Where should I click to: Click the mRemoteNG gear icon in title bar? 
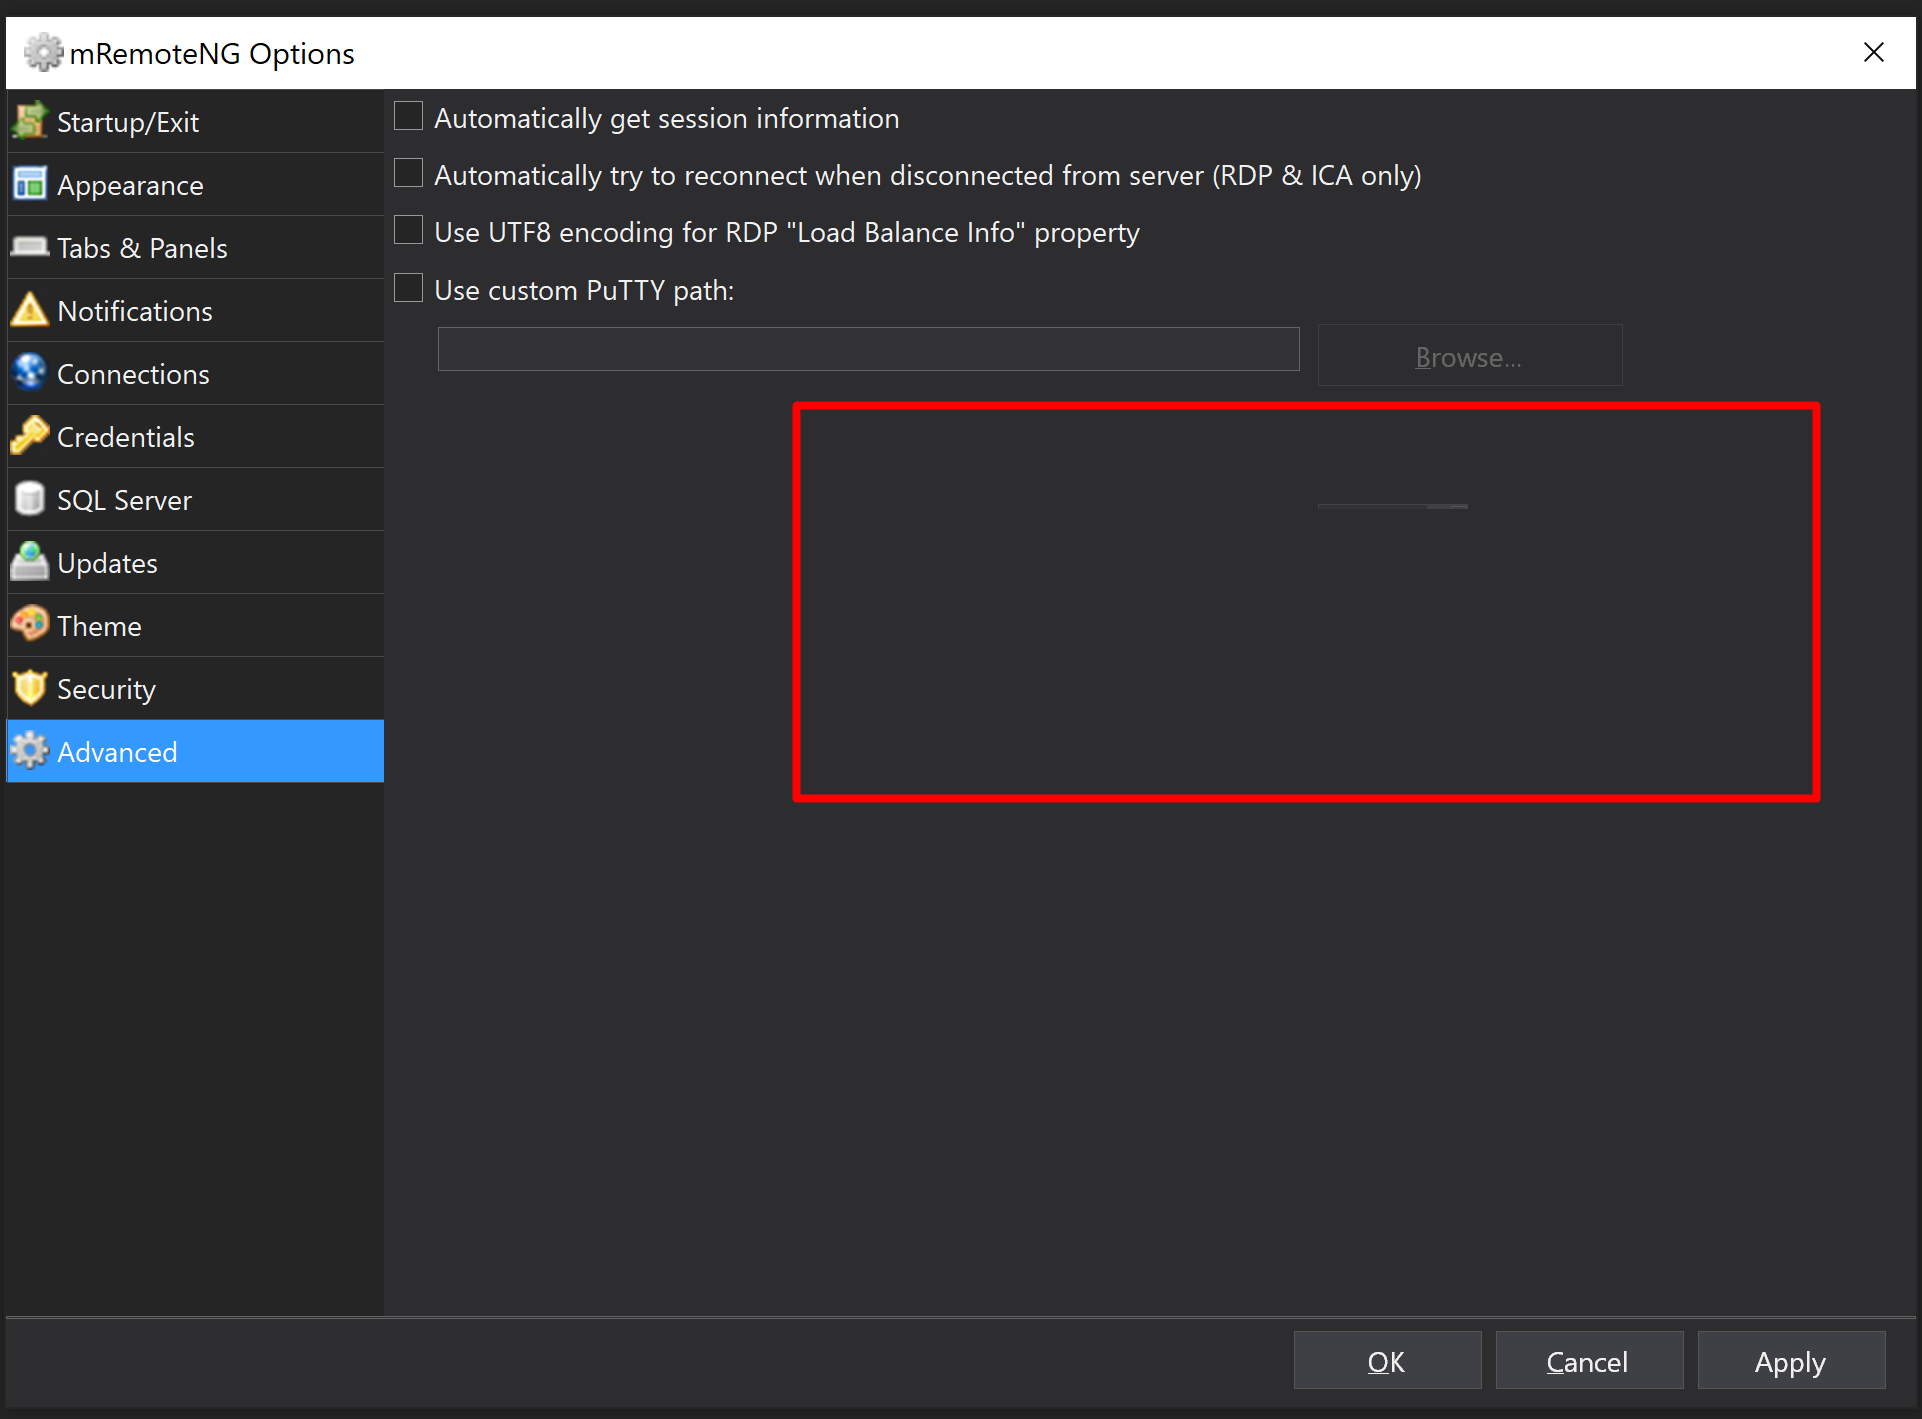pyautogui.click(x=44, y=52)
